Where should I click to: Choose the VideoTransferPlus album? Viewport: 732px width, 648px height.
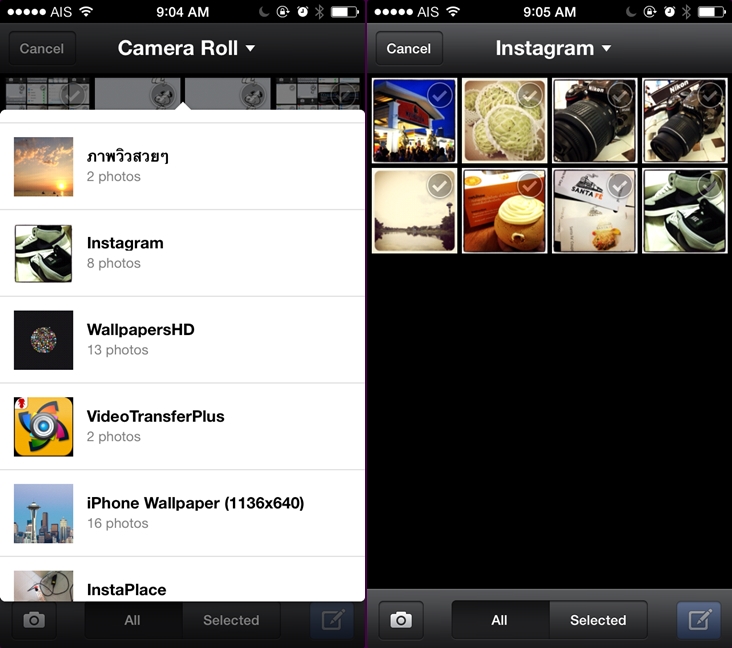coord(182,426)
